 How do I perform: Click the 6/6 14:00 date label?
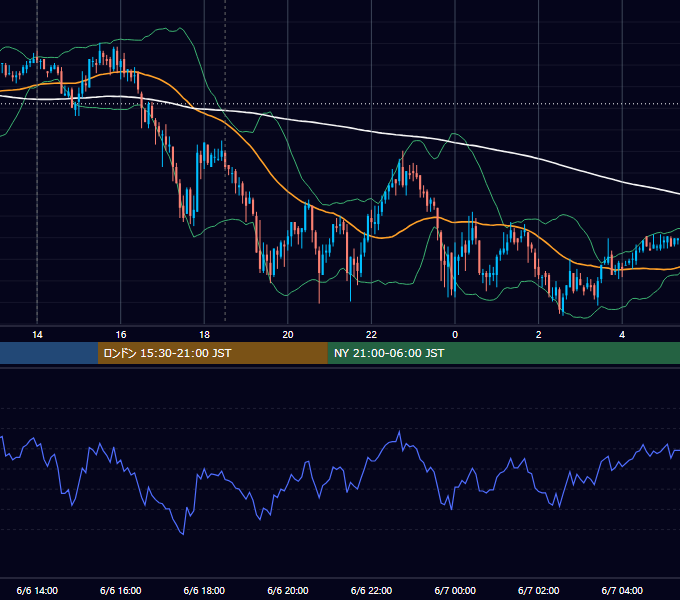tap(37, 590)
